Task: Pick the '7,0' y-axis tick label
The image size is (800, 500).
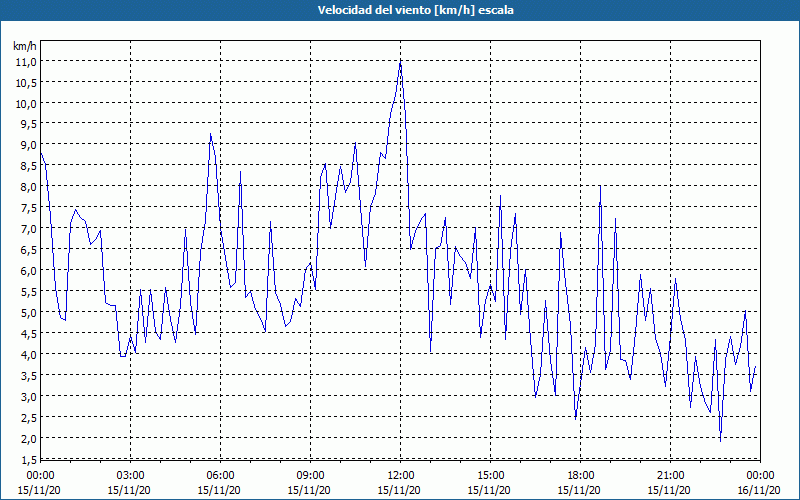Action: [x=29, y=229]
